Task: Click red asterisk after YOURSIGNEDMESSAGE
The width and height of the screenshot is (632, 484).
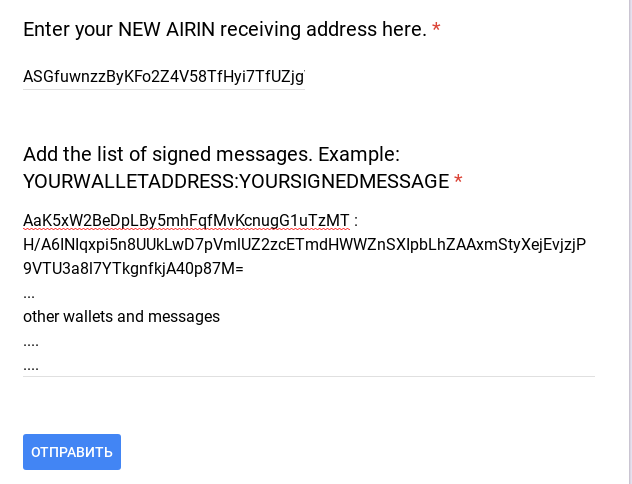Action: point(458,181)
